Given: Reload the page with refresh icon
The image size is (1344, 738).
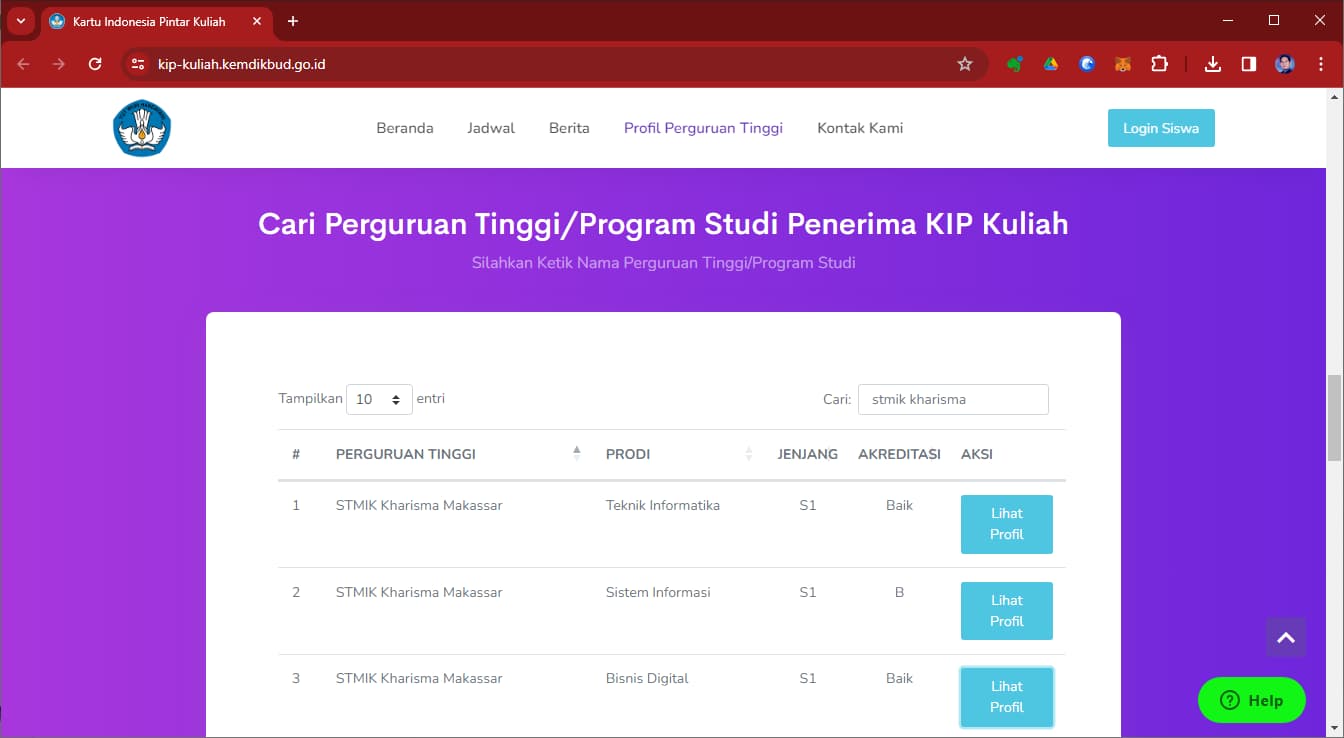Looking at the screenshot, I should (x=95, y=64).
